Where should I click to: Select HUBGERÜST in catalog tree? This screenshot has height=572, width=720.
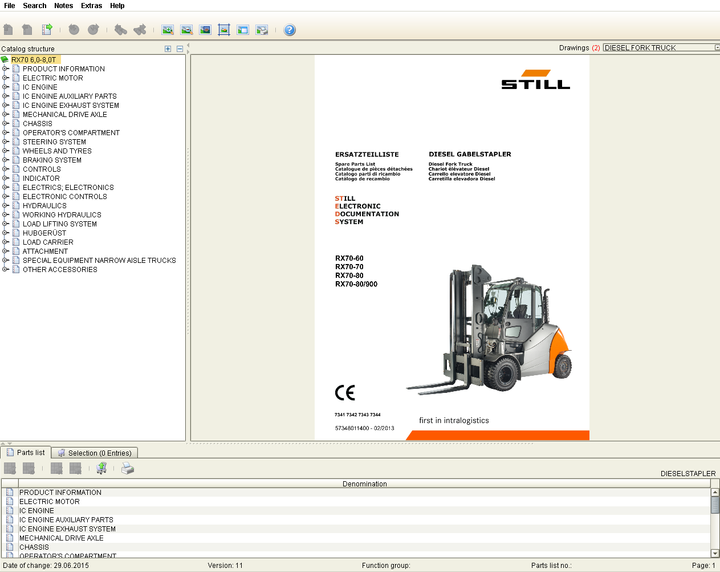coord(44,233)
